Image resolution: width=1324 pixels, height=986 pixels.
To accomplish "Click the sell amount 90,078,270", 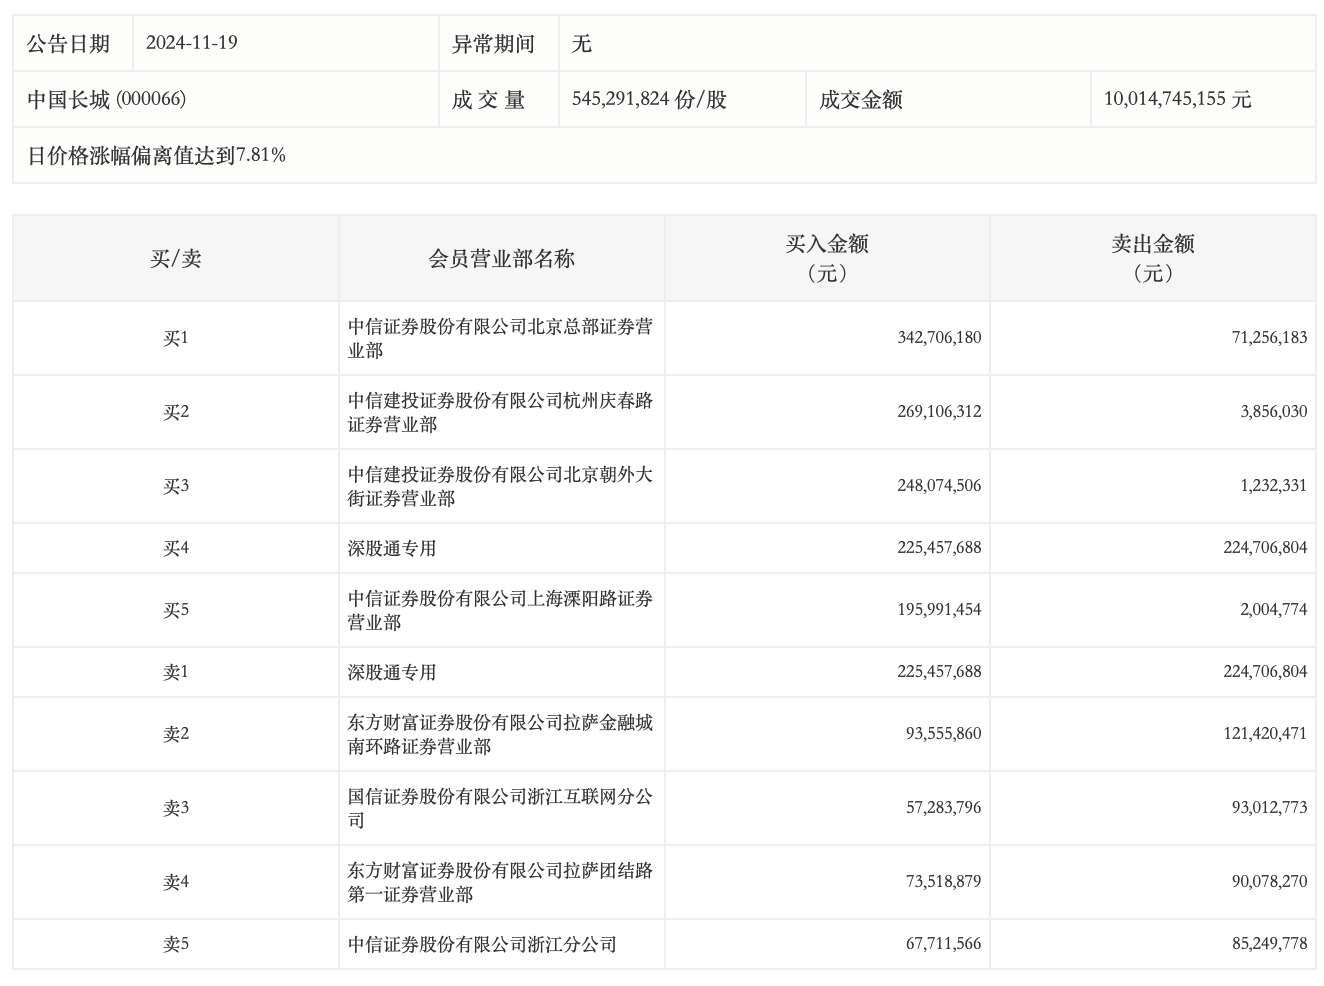I will (x=1269, y=882).
